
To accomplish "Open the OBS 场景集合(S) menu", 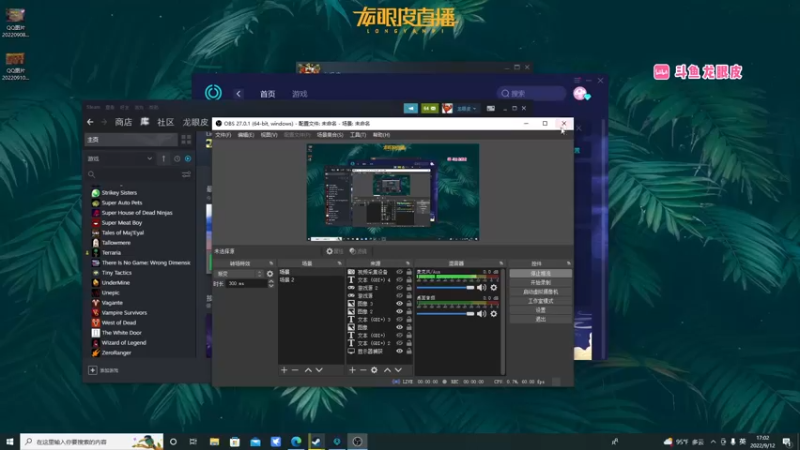I will coord(330,135).
